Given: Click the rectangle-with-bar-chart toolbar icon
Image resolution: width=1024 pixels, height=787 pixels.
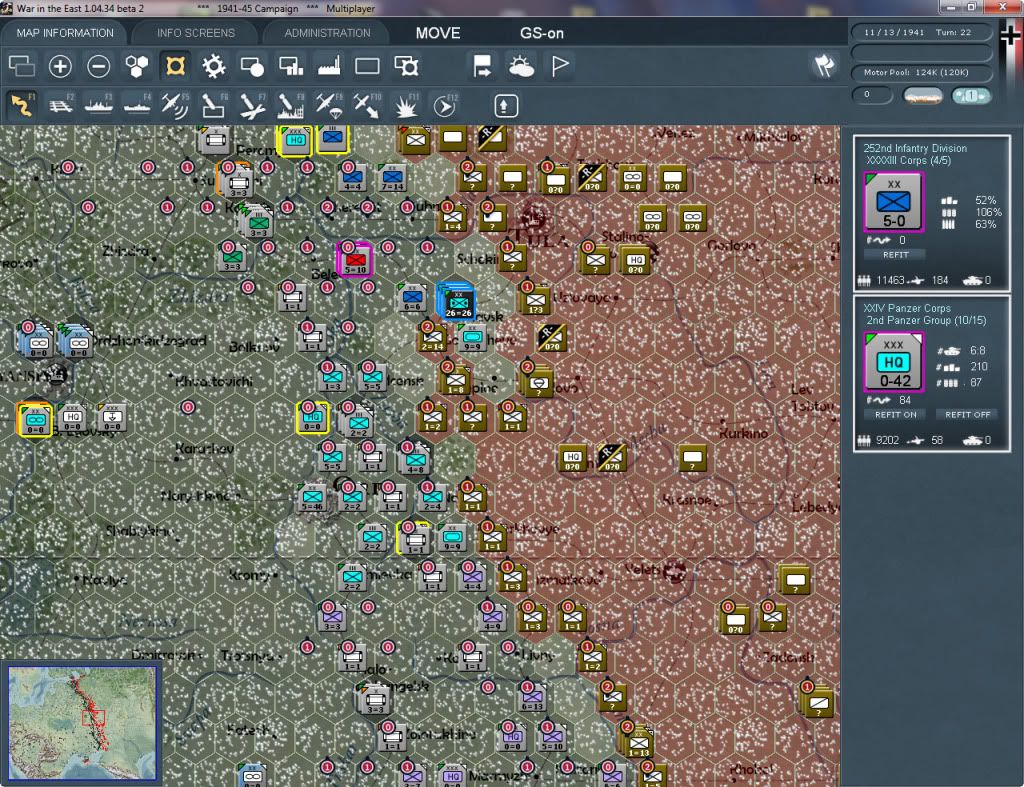Looking at the screenshot, I should click(291, 66).
